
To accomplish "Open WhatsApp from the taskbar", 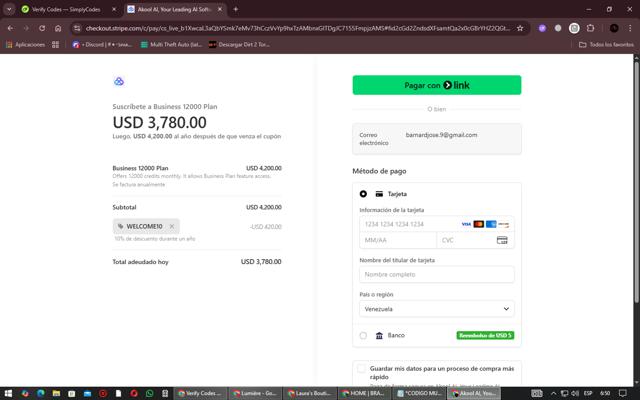I will click(149, 393).
